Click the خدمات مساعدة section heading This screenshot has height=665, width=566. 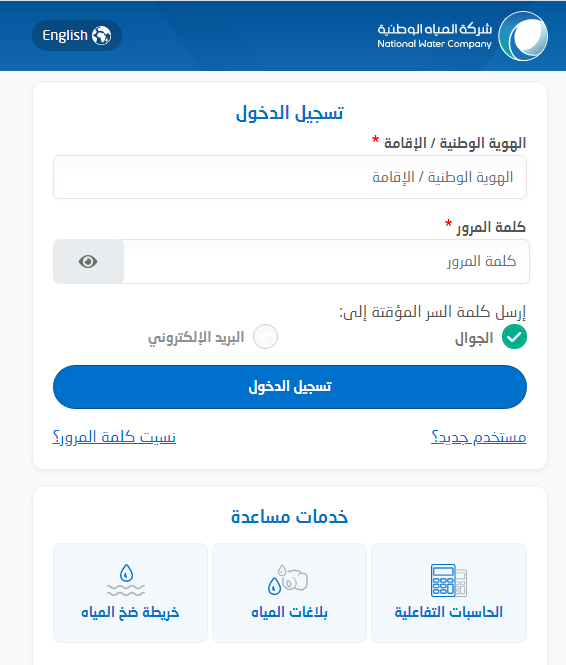coord(290,517)
